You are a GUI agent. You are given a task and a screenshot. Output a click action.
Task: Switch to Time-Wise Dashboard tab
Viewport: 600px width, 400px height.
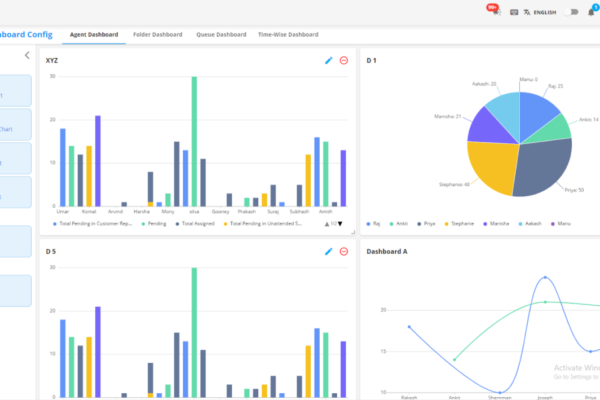[288, 34]
